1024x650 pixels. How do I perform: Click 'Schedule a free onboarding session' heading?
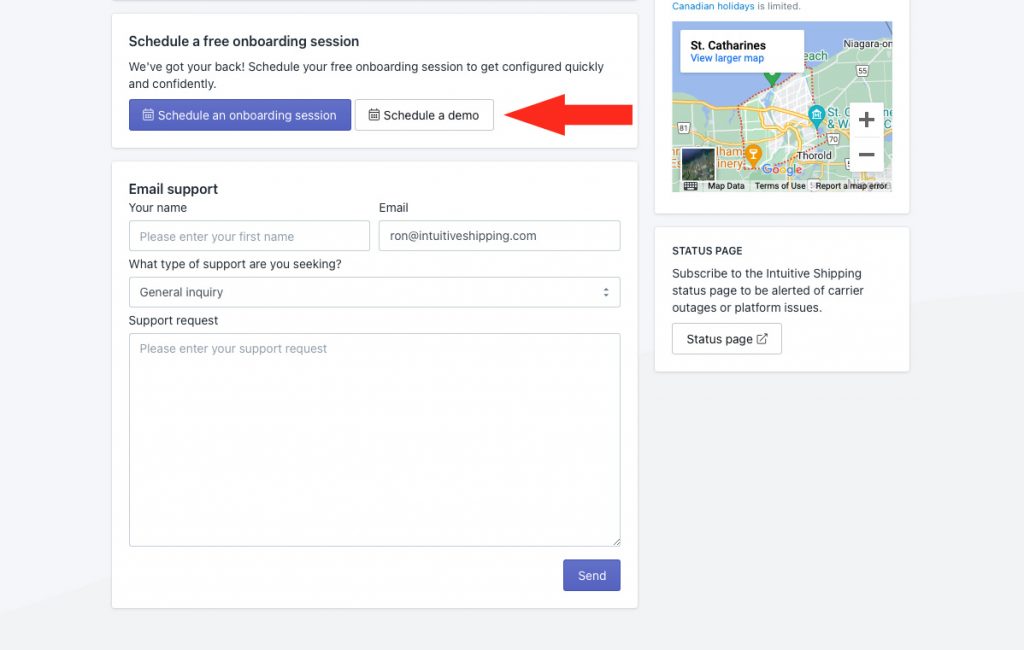tap(244, 41)
